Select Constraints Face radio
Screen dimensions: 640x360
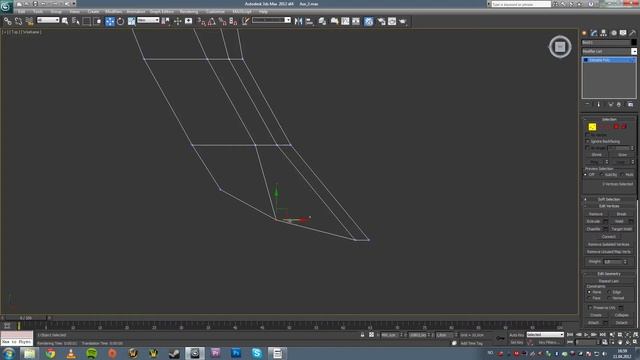[589, 298]
